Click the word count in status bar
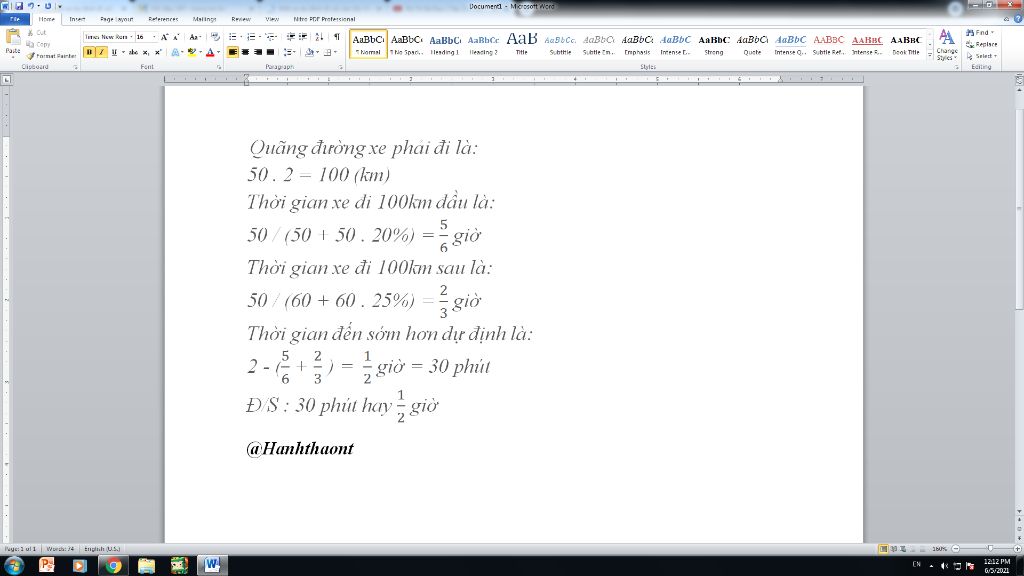 click(60, 549)
